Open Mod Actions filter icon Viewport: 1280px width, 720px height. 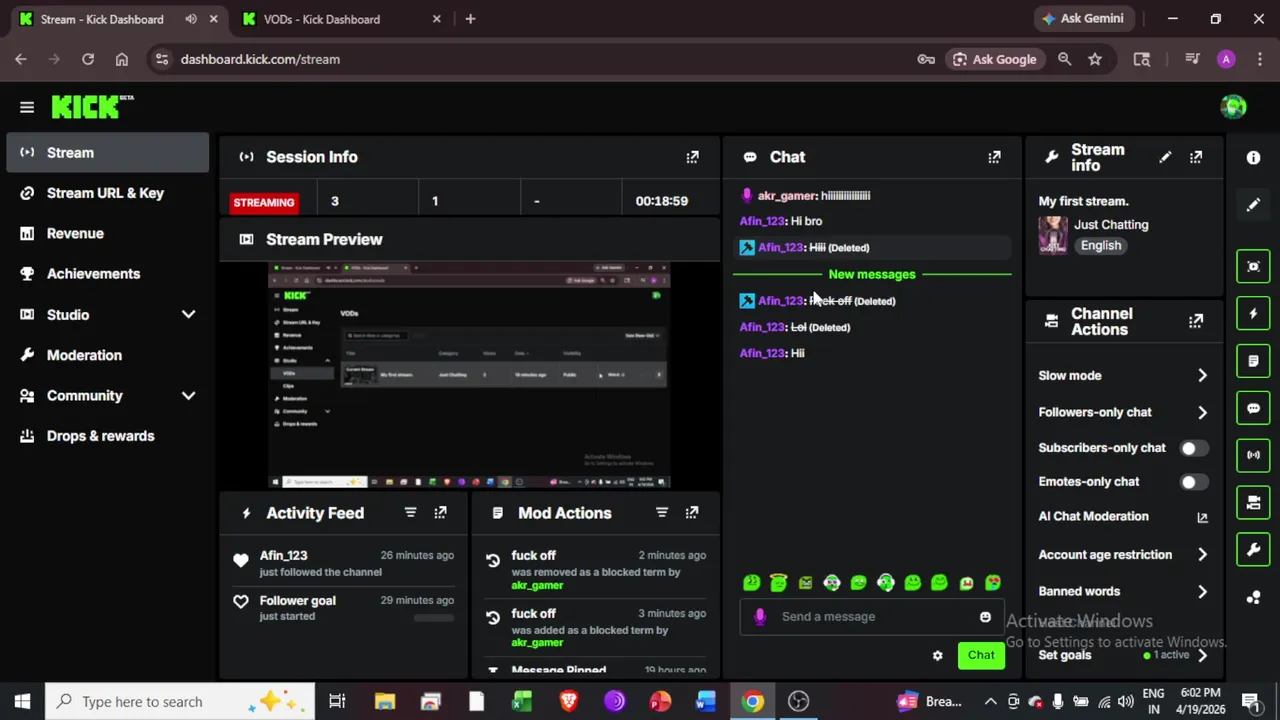point(661,513)
